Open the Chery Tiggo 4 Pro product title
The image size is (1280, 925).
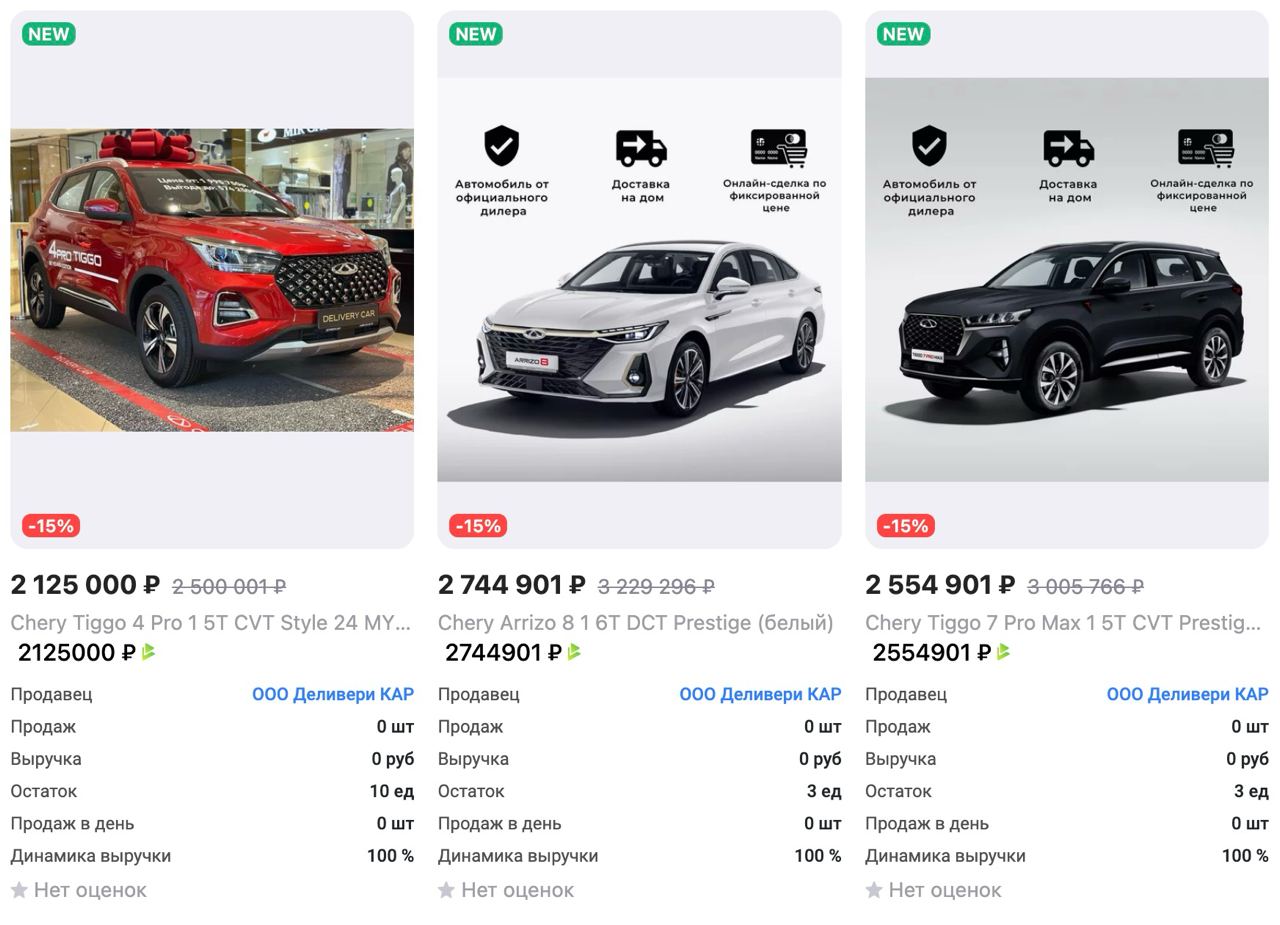click(211, 623)
